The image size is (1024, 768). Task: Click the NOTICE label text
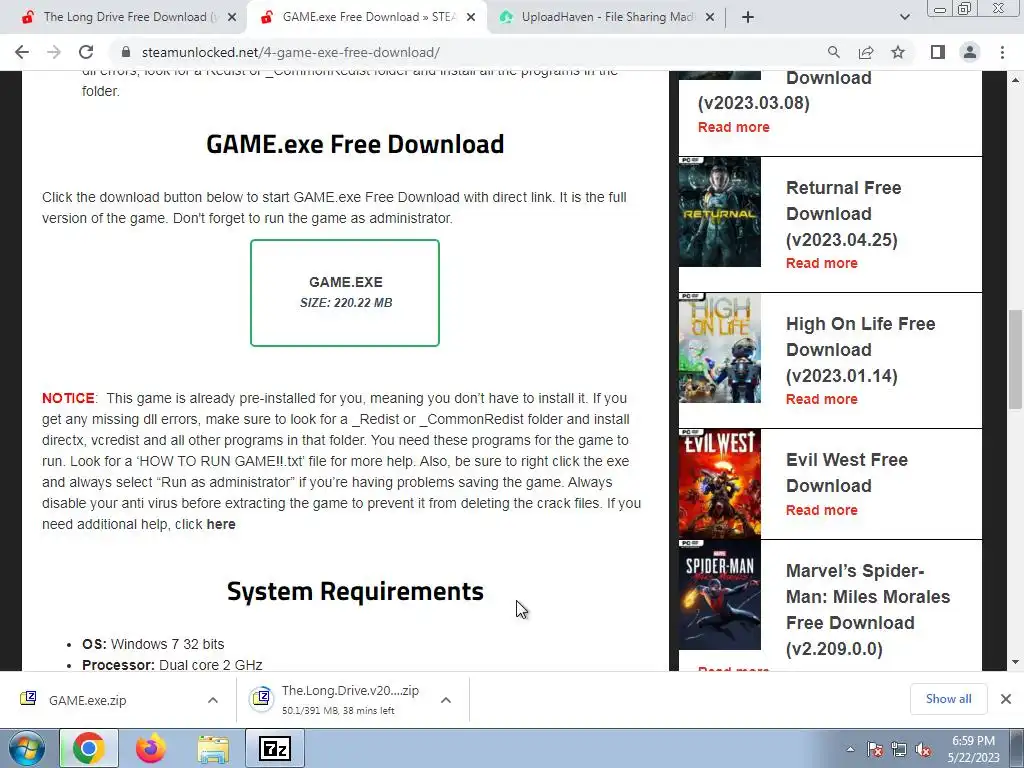pos(68,398)
